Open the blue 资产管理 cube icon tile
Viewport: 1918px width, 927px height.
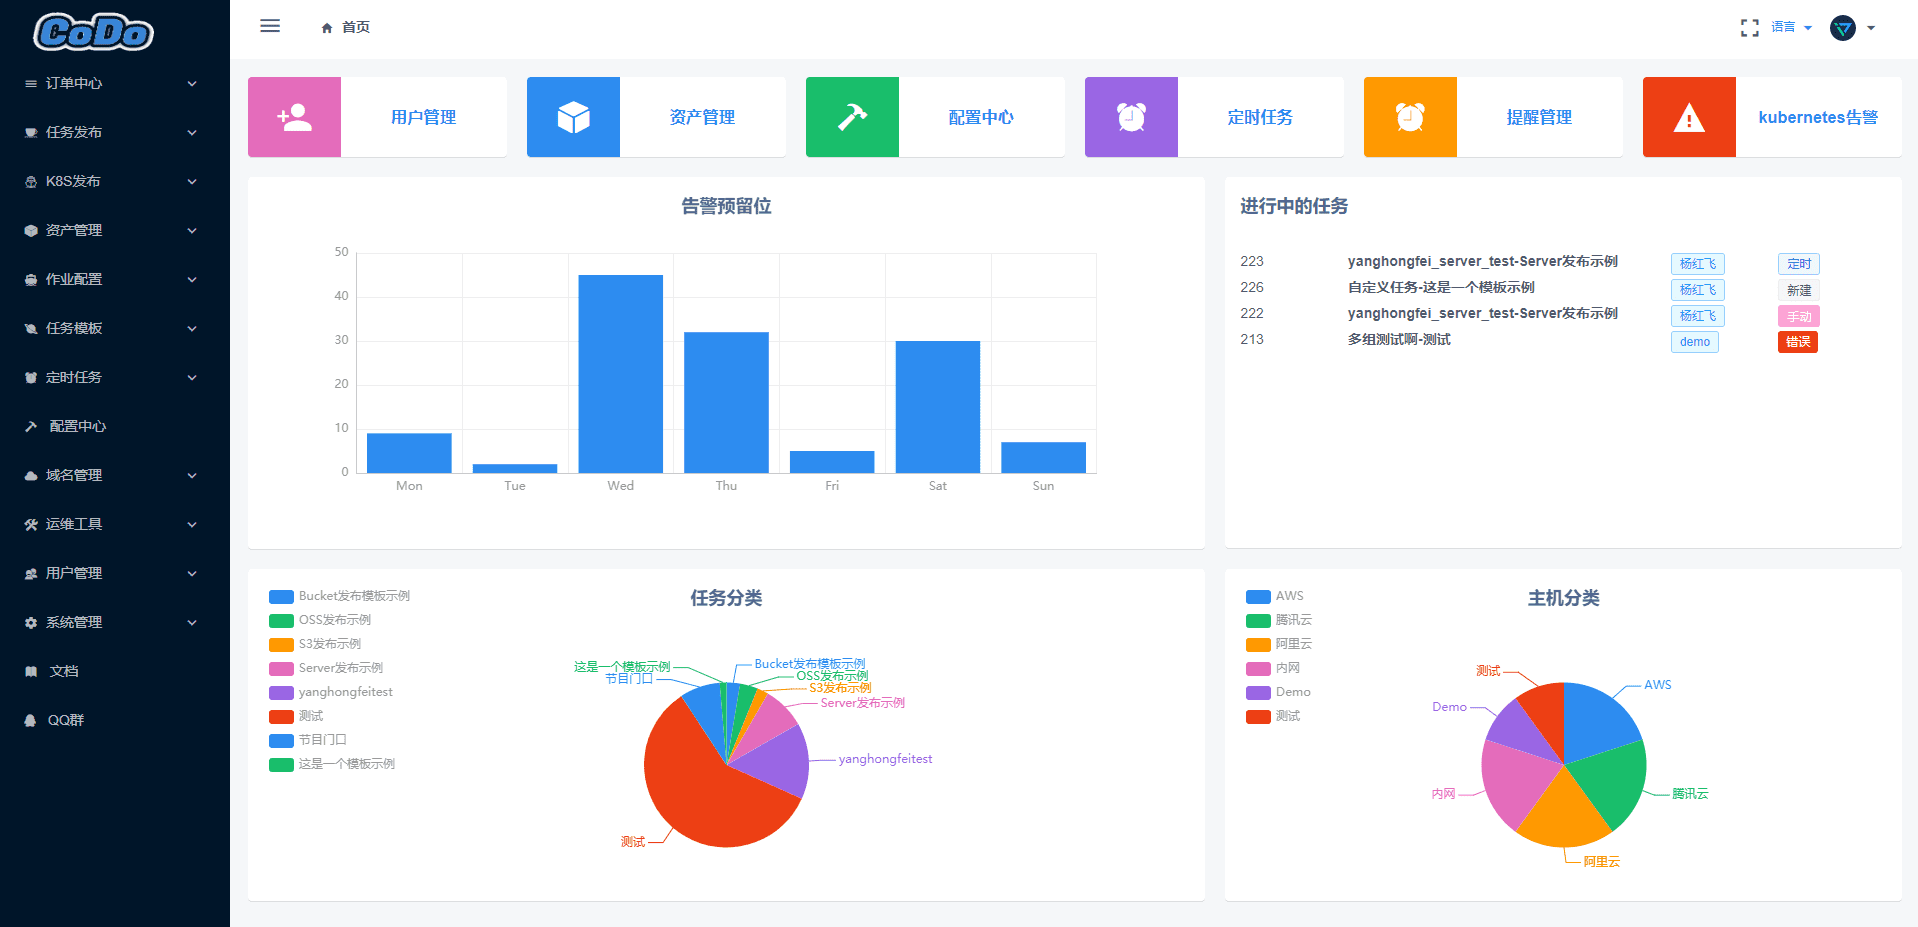[x=573, y=117]
